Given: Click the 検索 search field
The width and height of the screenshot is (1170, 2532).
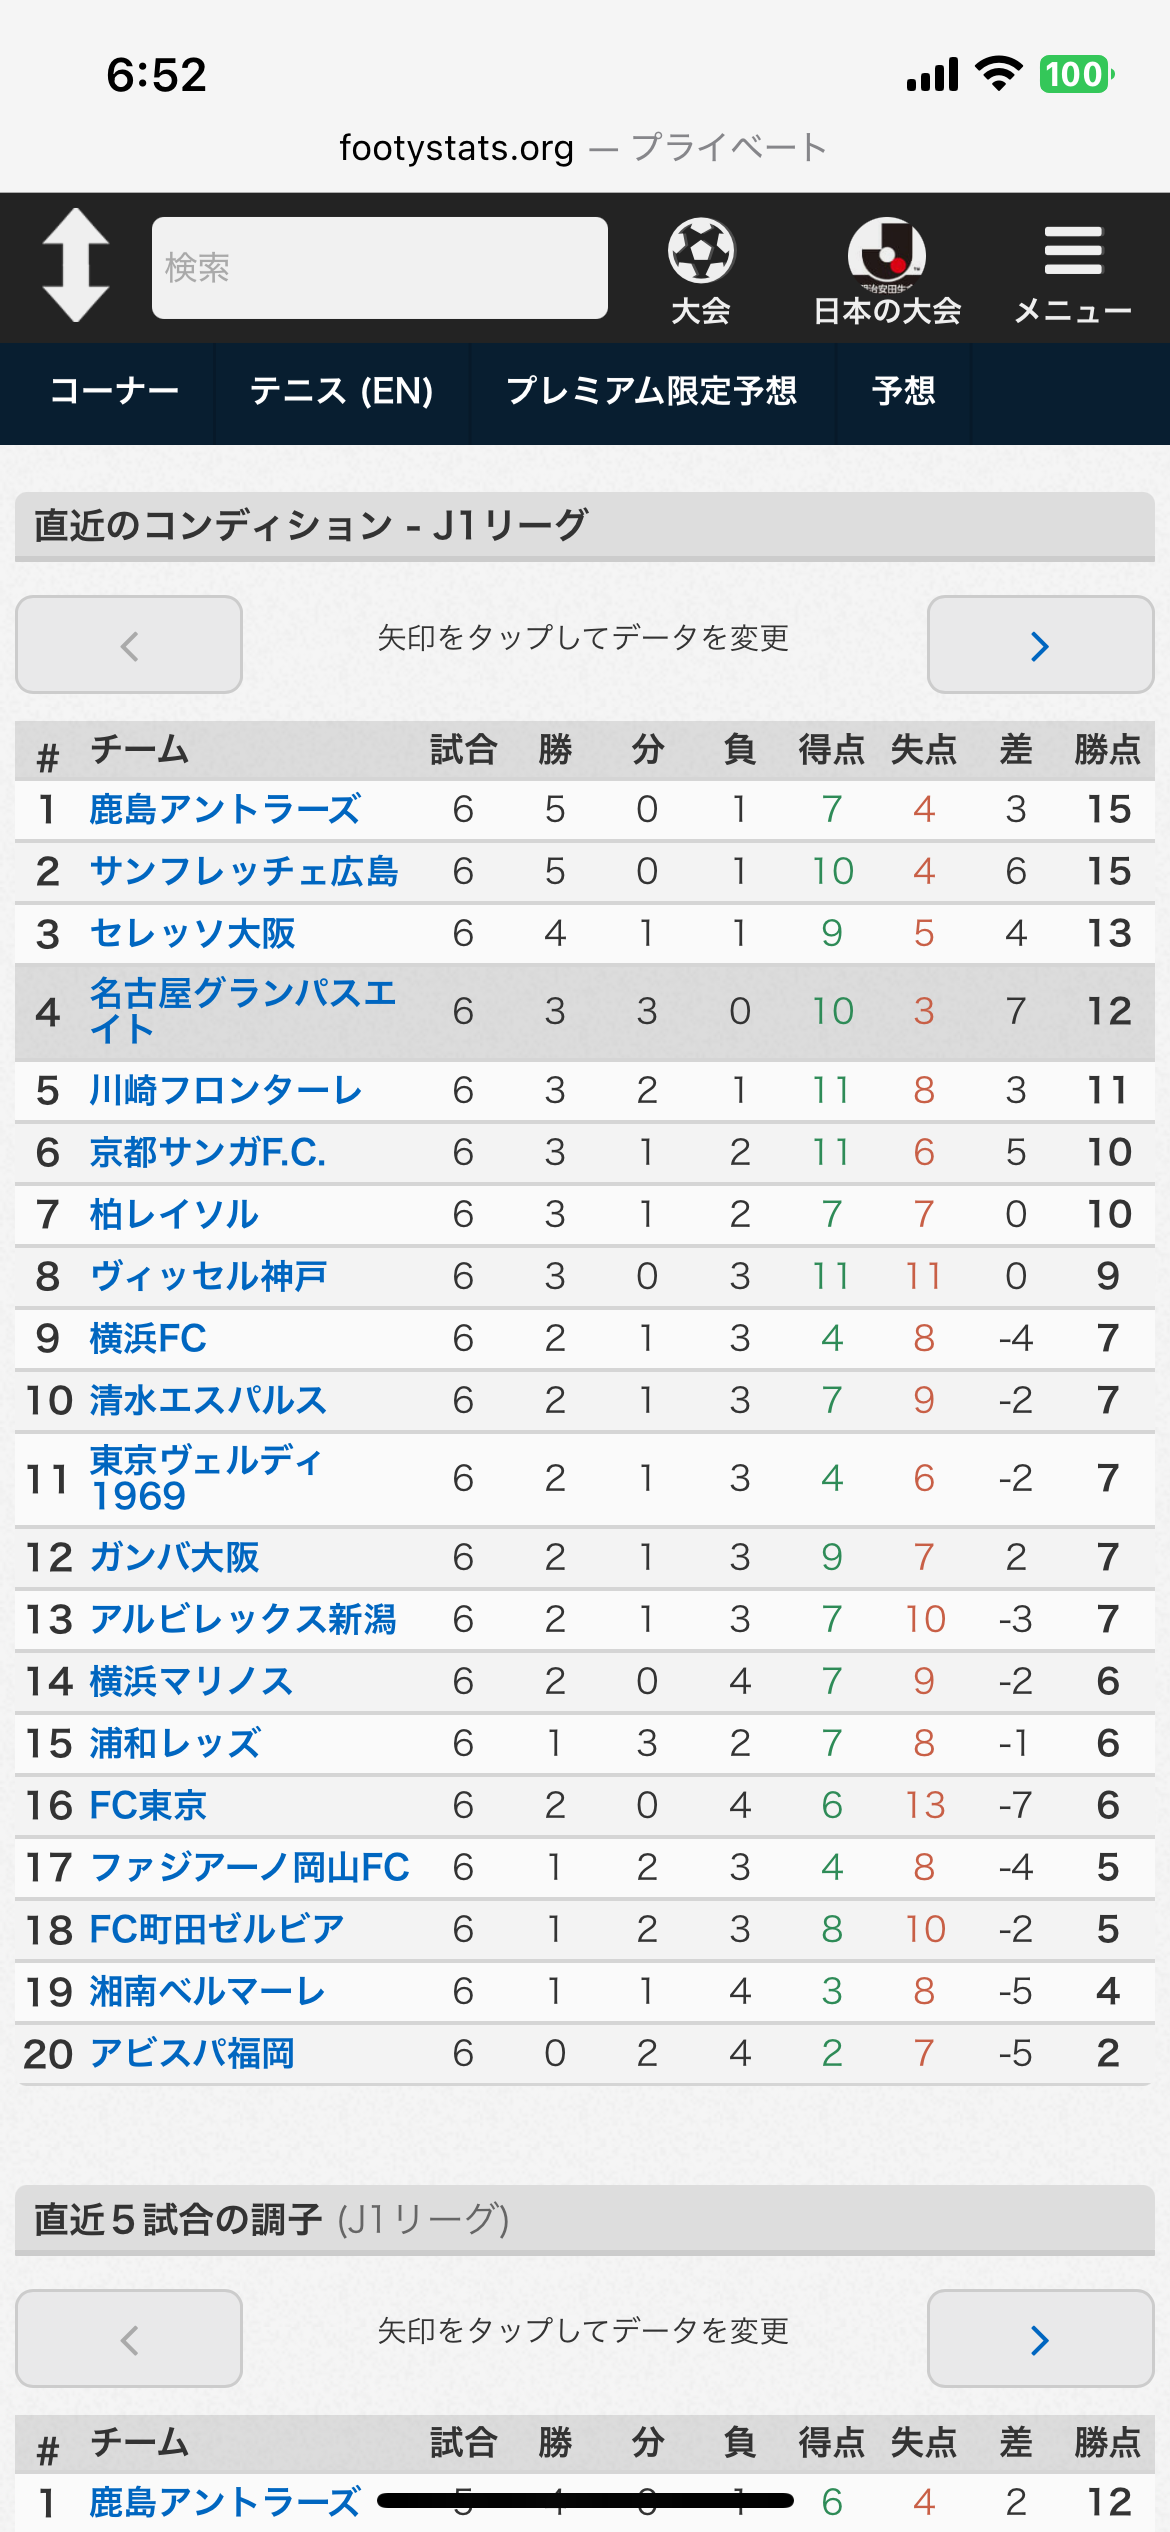Looking at the screenshot, I should (x=380, y=268).
